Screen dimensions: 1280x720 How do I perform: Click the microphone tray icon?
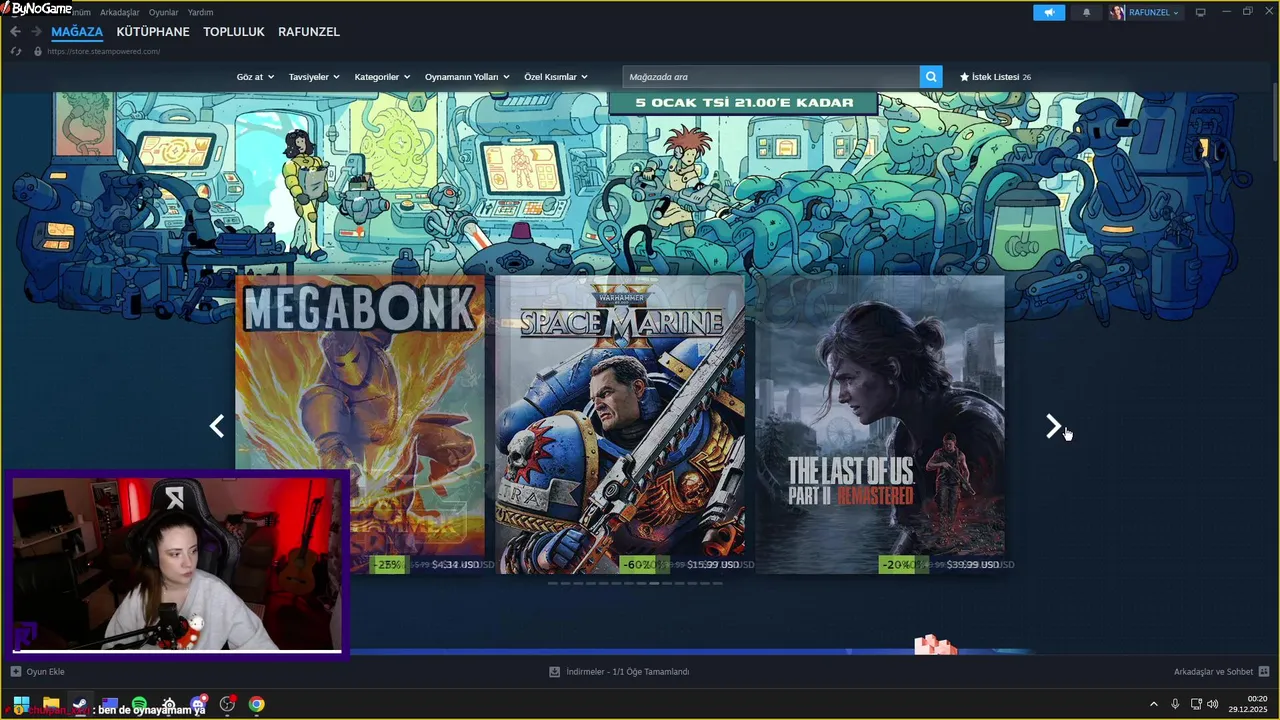pyautogui.click(x=1175, y=704)
